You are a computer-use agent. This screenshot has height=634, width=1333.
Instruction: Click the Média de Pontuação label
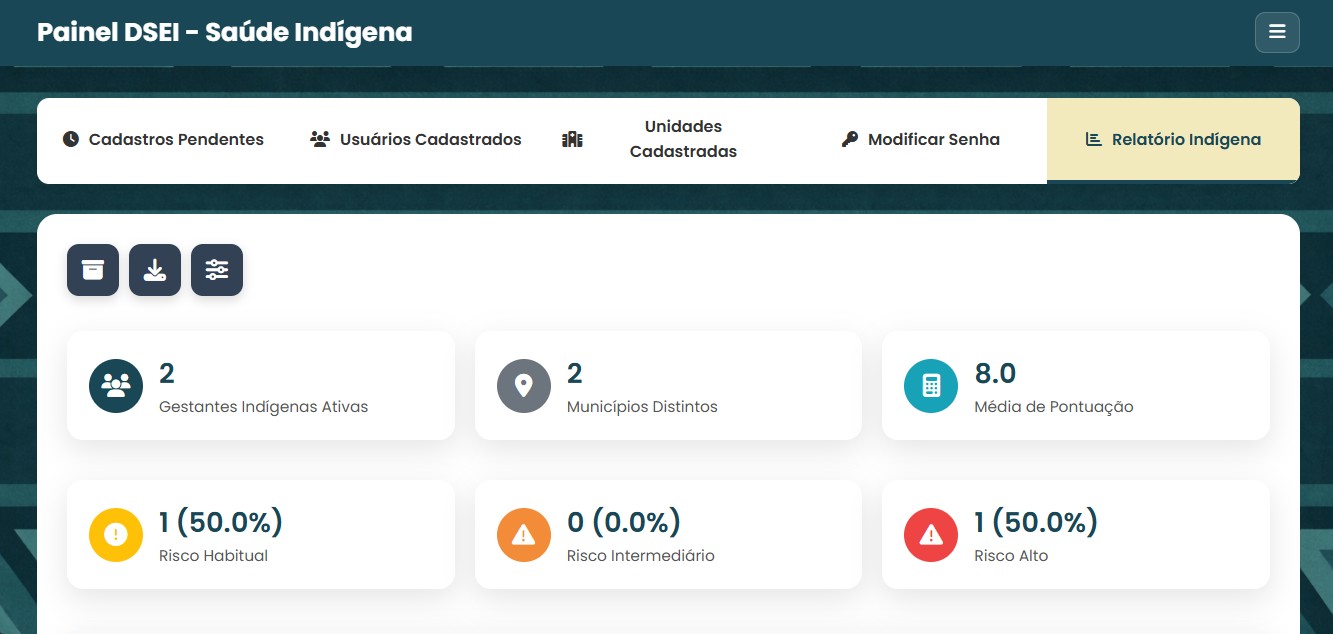1054,407
